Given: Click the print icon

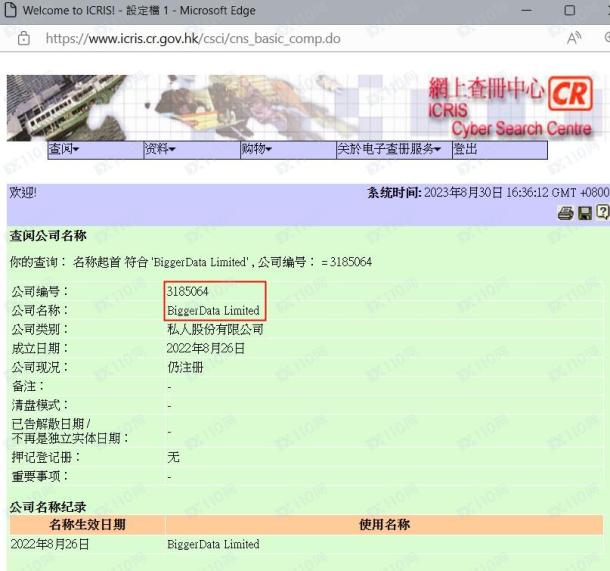Looking at the screenshot, I should [565, 213].
